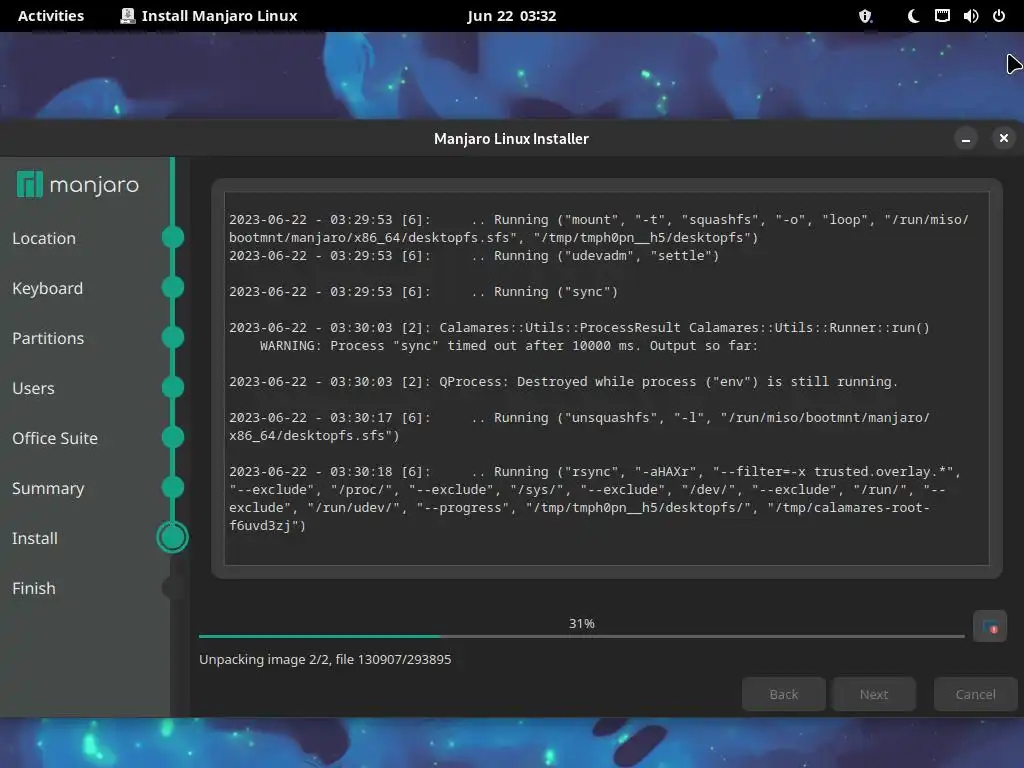Click the 'Unpacking image 2/2' status text

(325, 660)
